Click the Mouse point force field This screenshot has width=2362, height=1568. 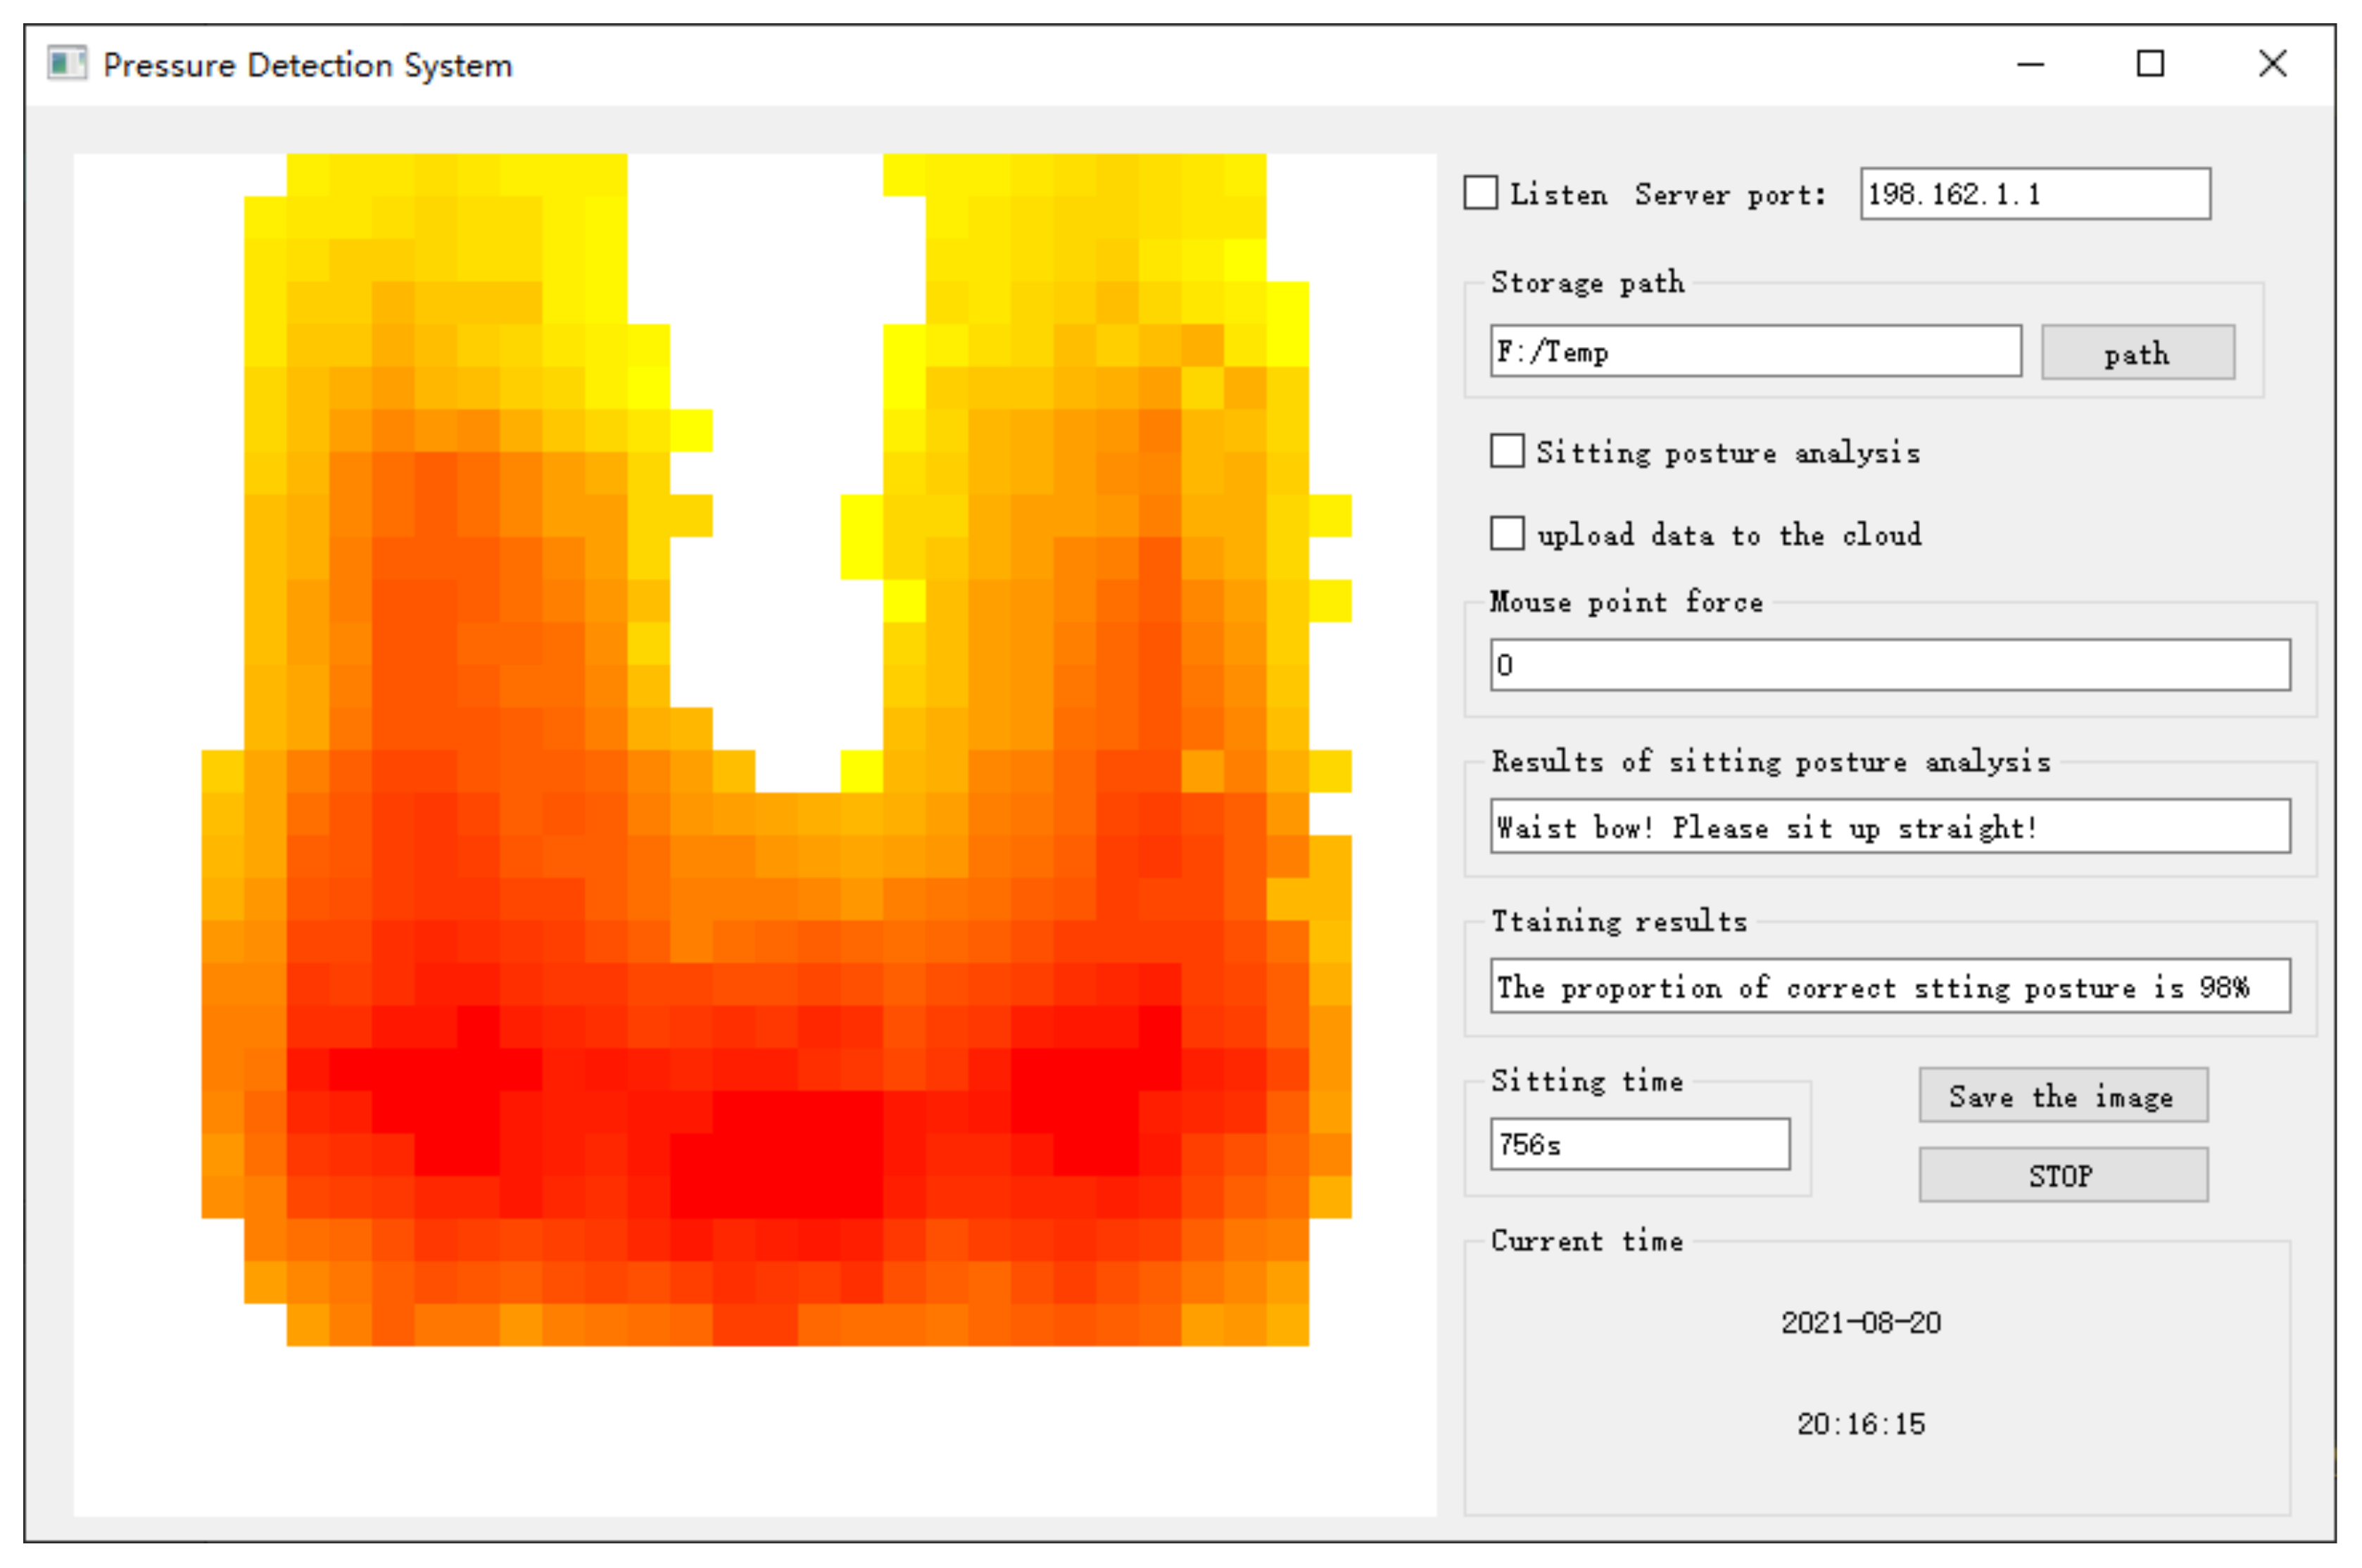(1889, 665)
